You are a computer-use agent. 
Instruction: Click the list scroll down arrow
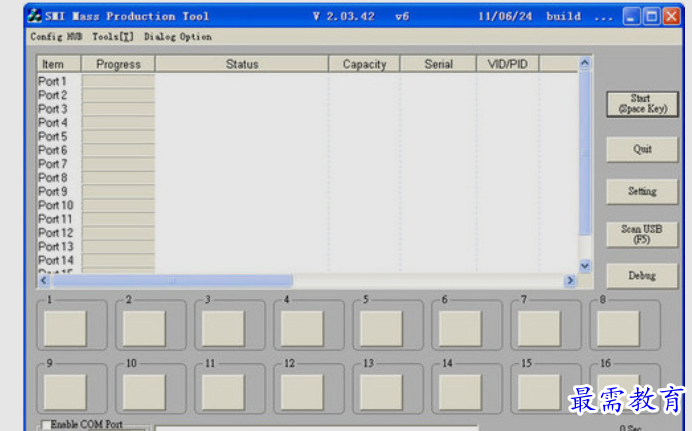[x=585, y=266]
